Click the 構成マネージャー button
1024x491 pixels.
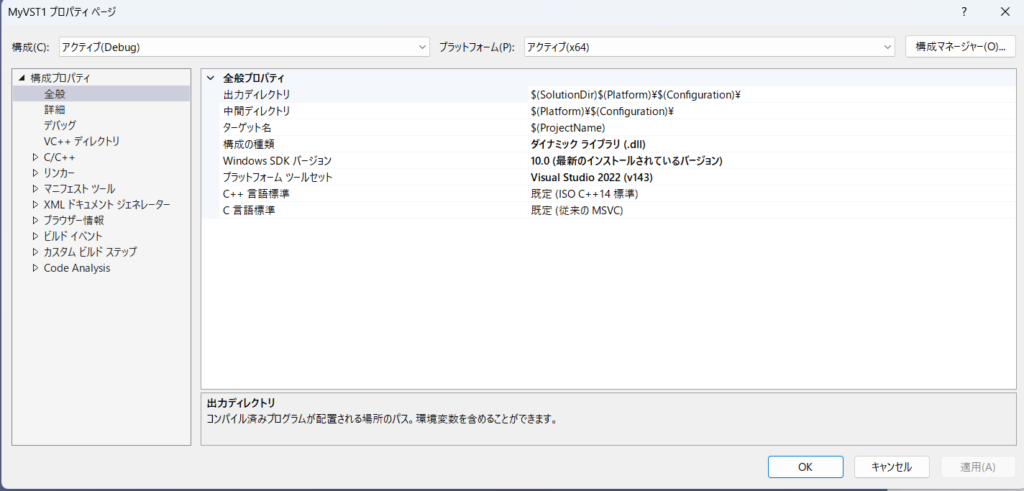[959, 47]
